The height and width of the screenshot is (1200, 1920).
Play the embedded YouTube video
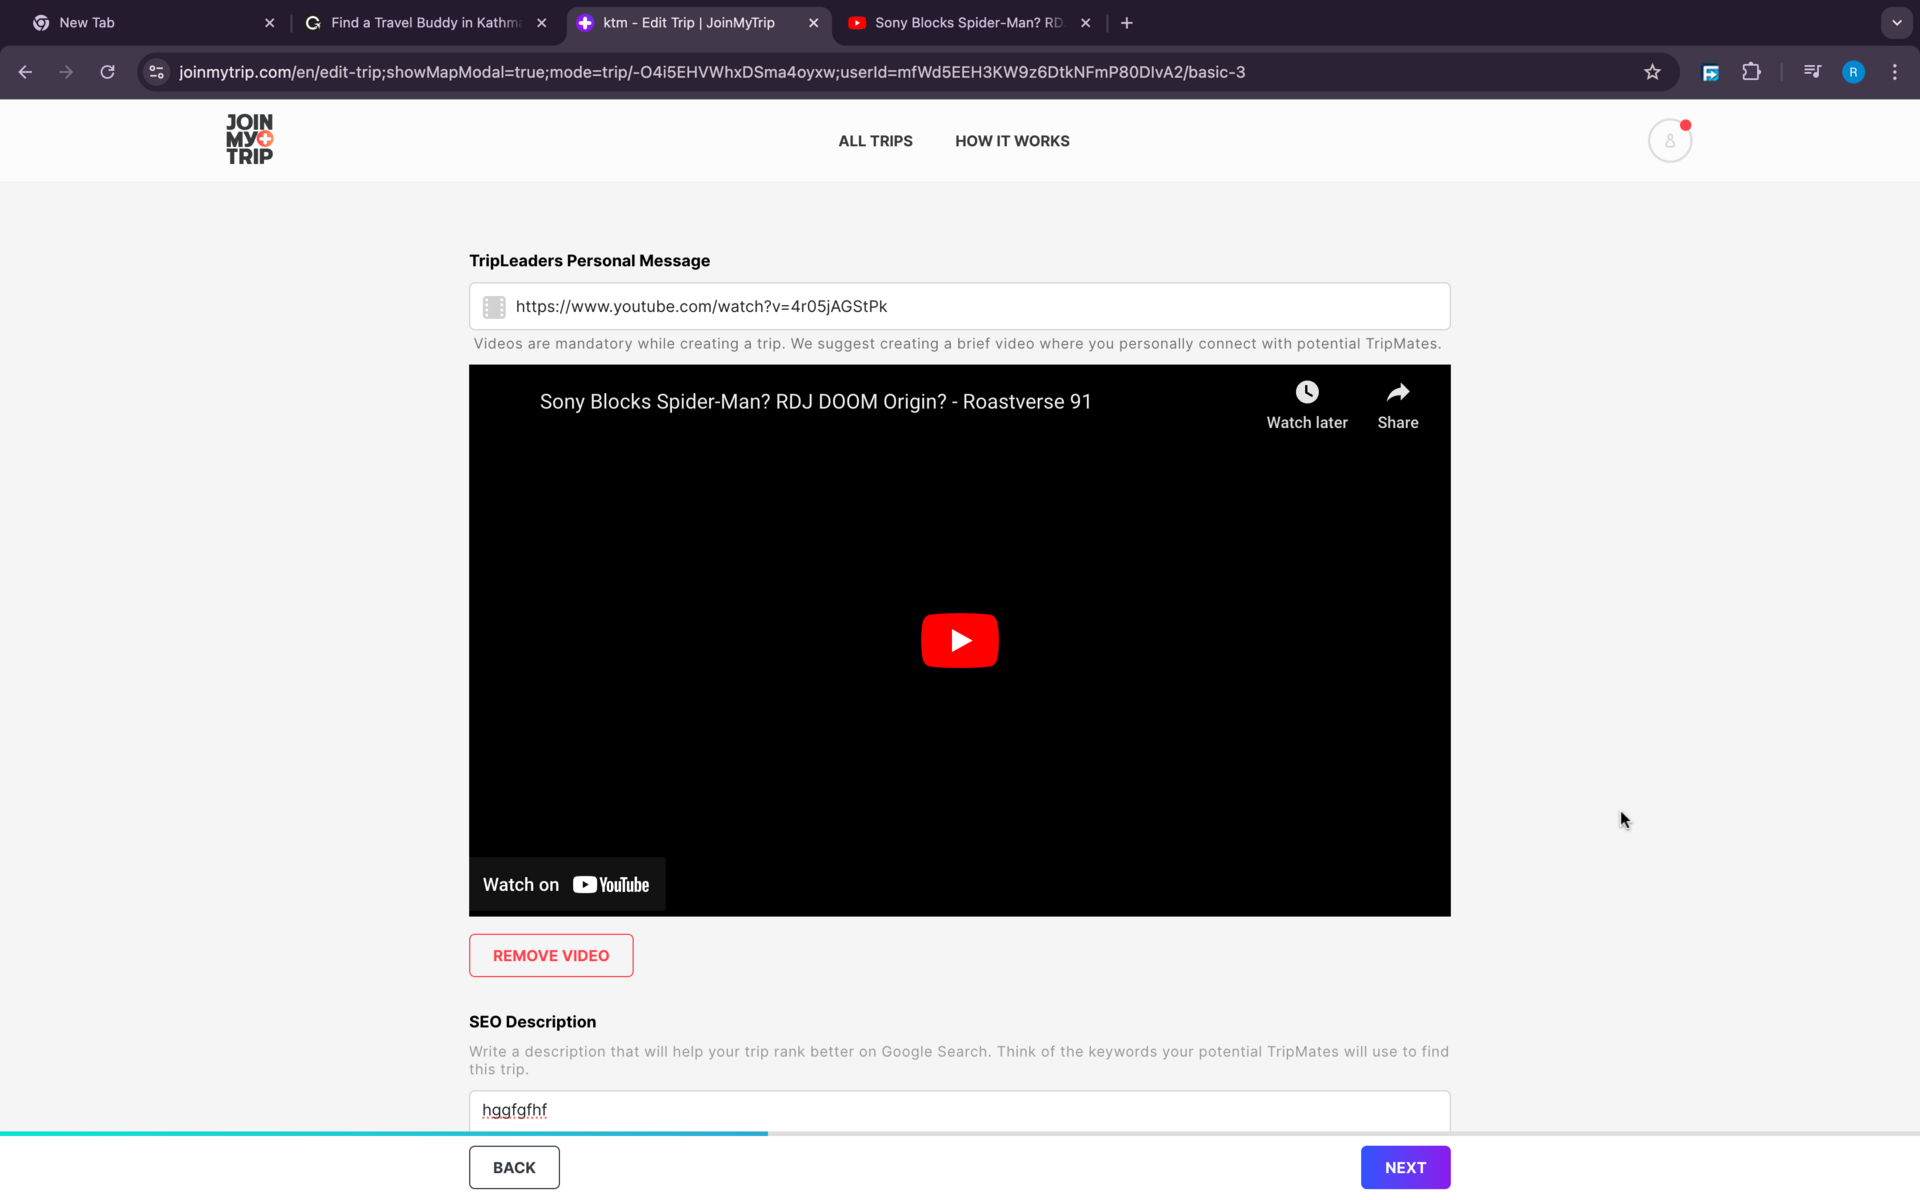coord(959,640)
